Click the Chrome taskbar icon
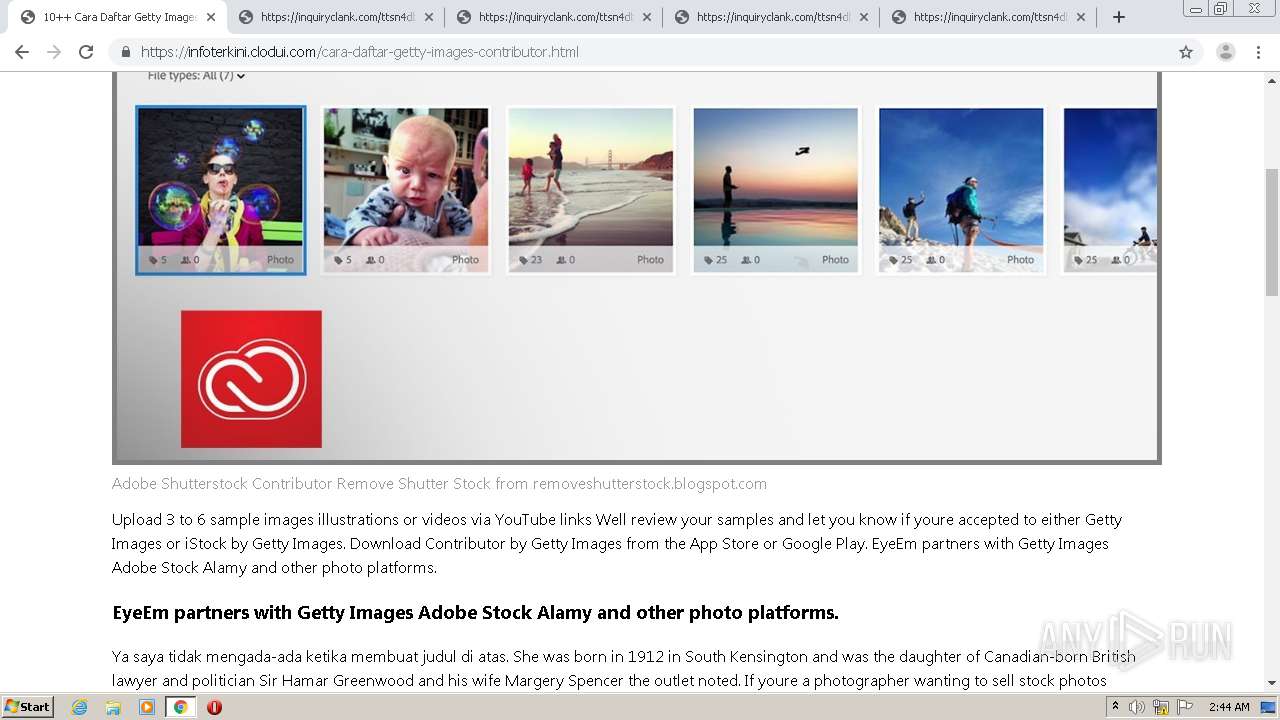 tap(180, 707)
